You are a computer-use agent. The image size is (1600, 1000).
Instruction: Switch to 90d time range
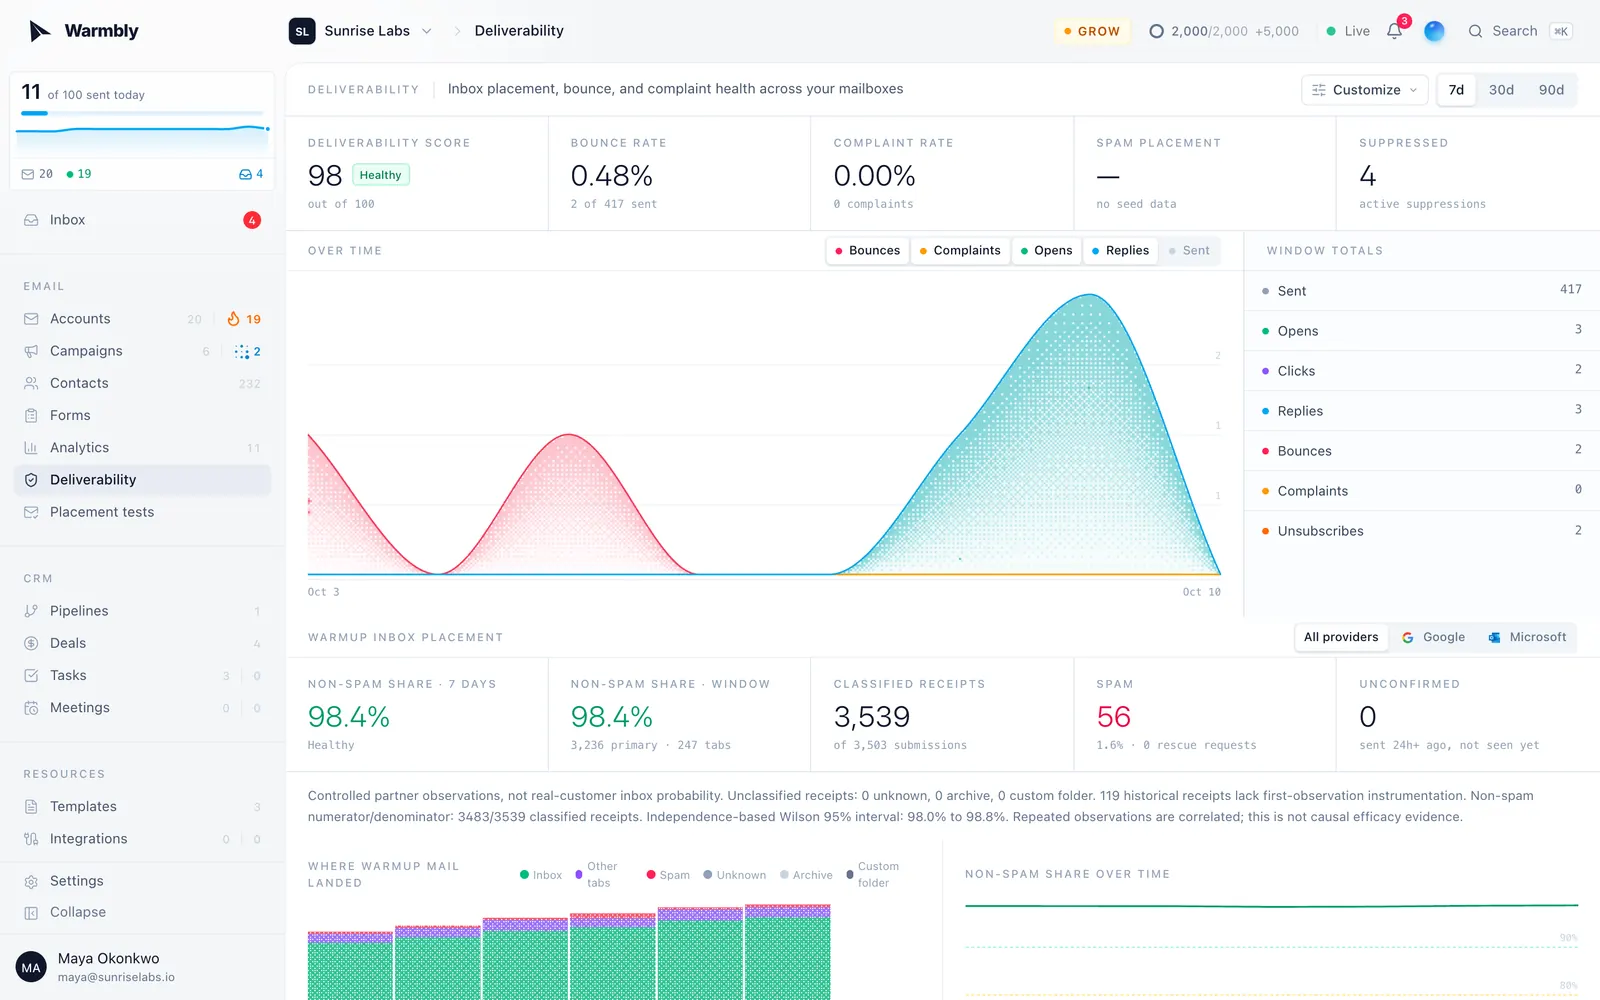click(x=1551, y=90)
